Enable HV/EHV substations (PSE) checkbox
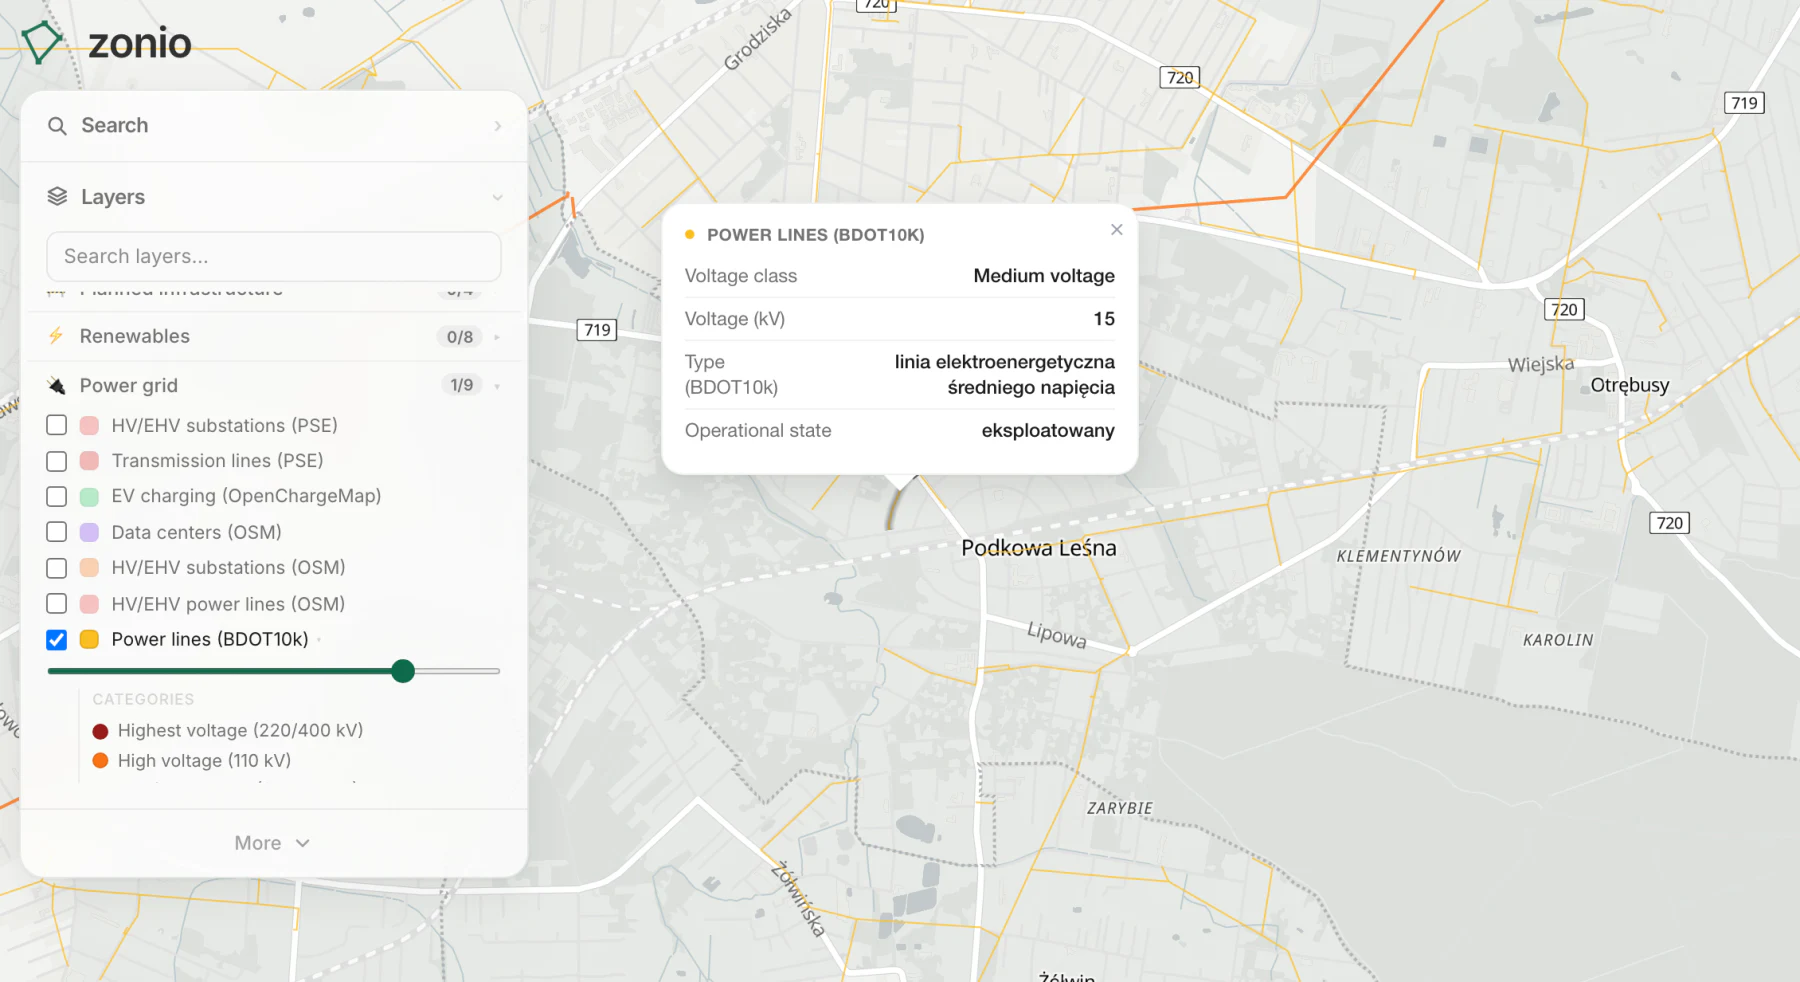The height and width of the screenshot is (982, 1800). click(57, 425)
